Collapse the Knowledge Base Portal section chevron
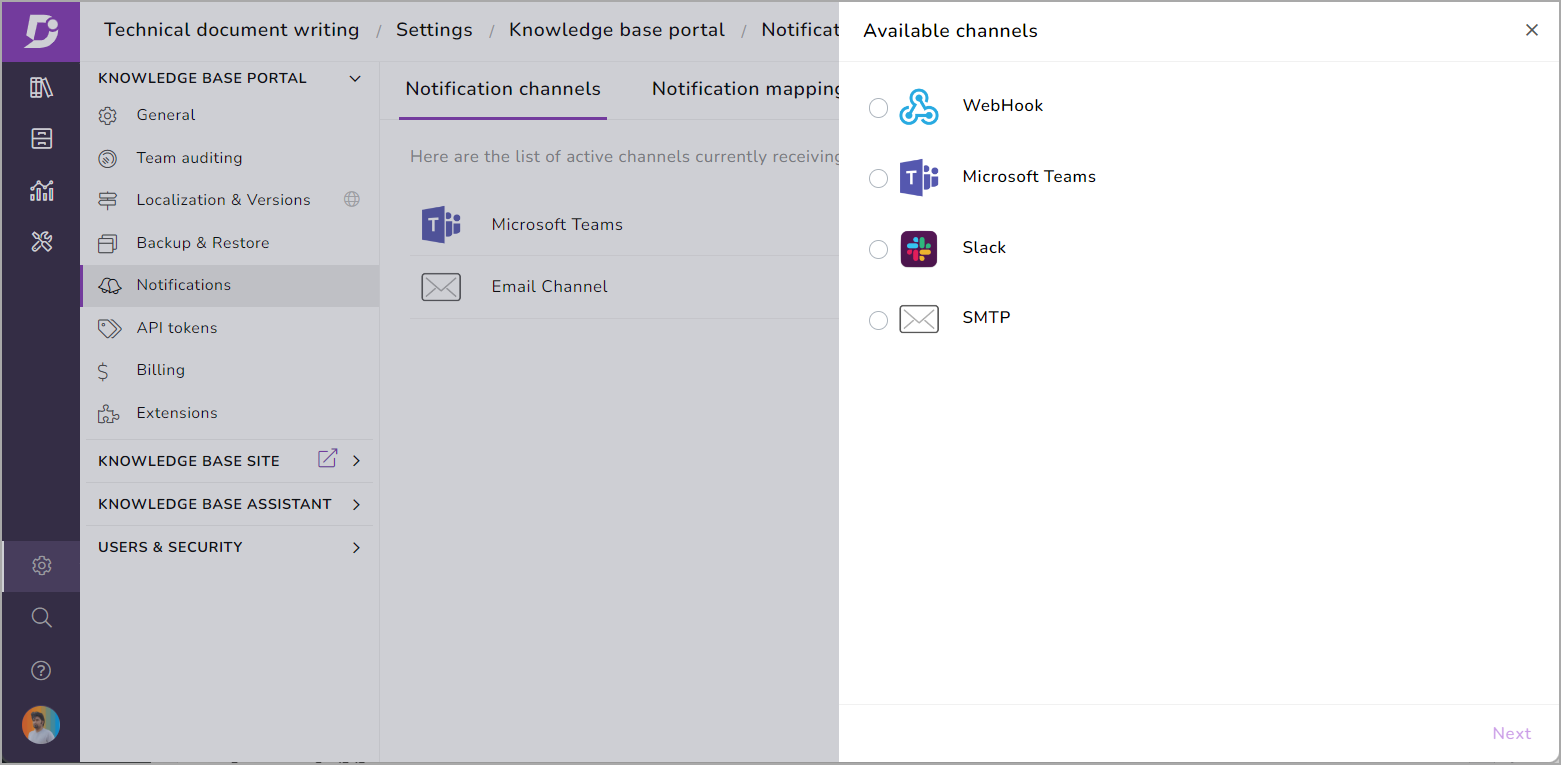Viewport: 1561px width, 765px height. pos(355,78)
